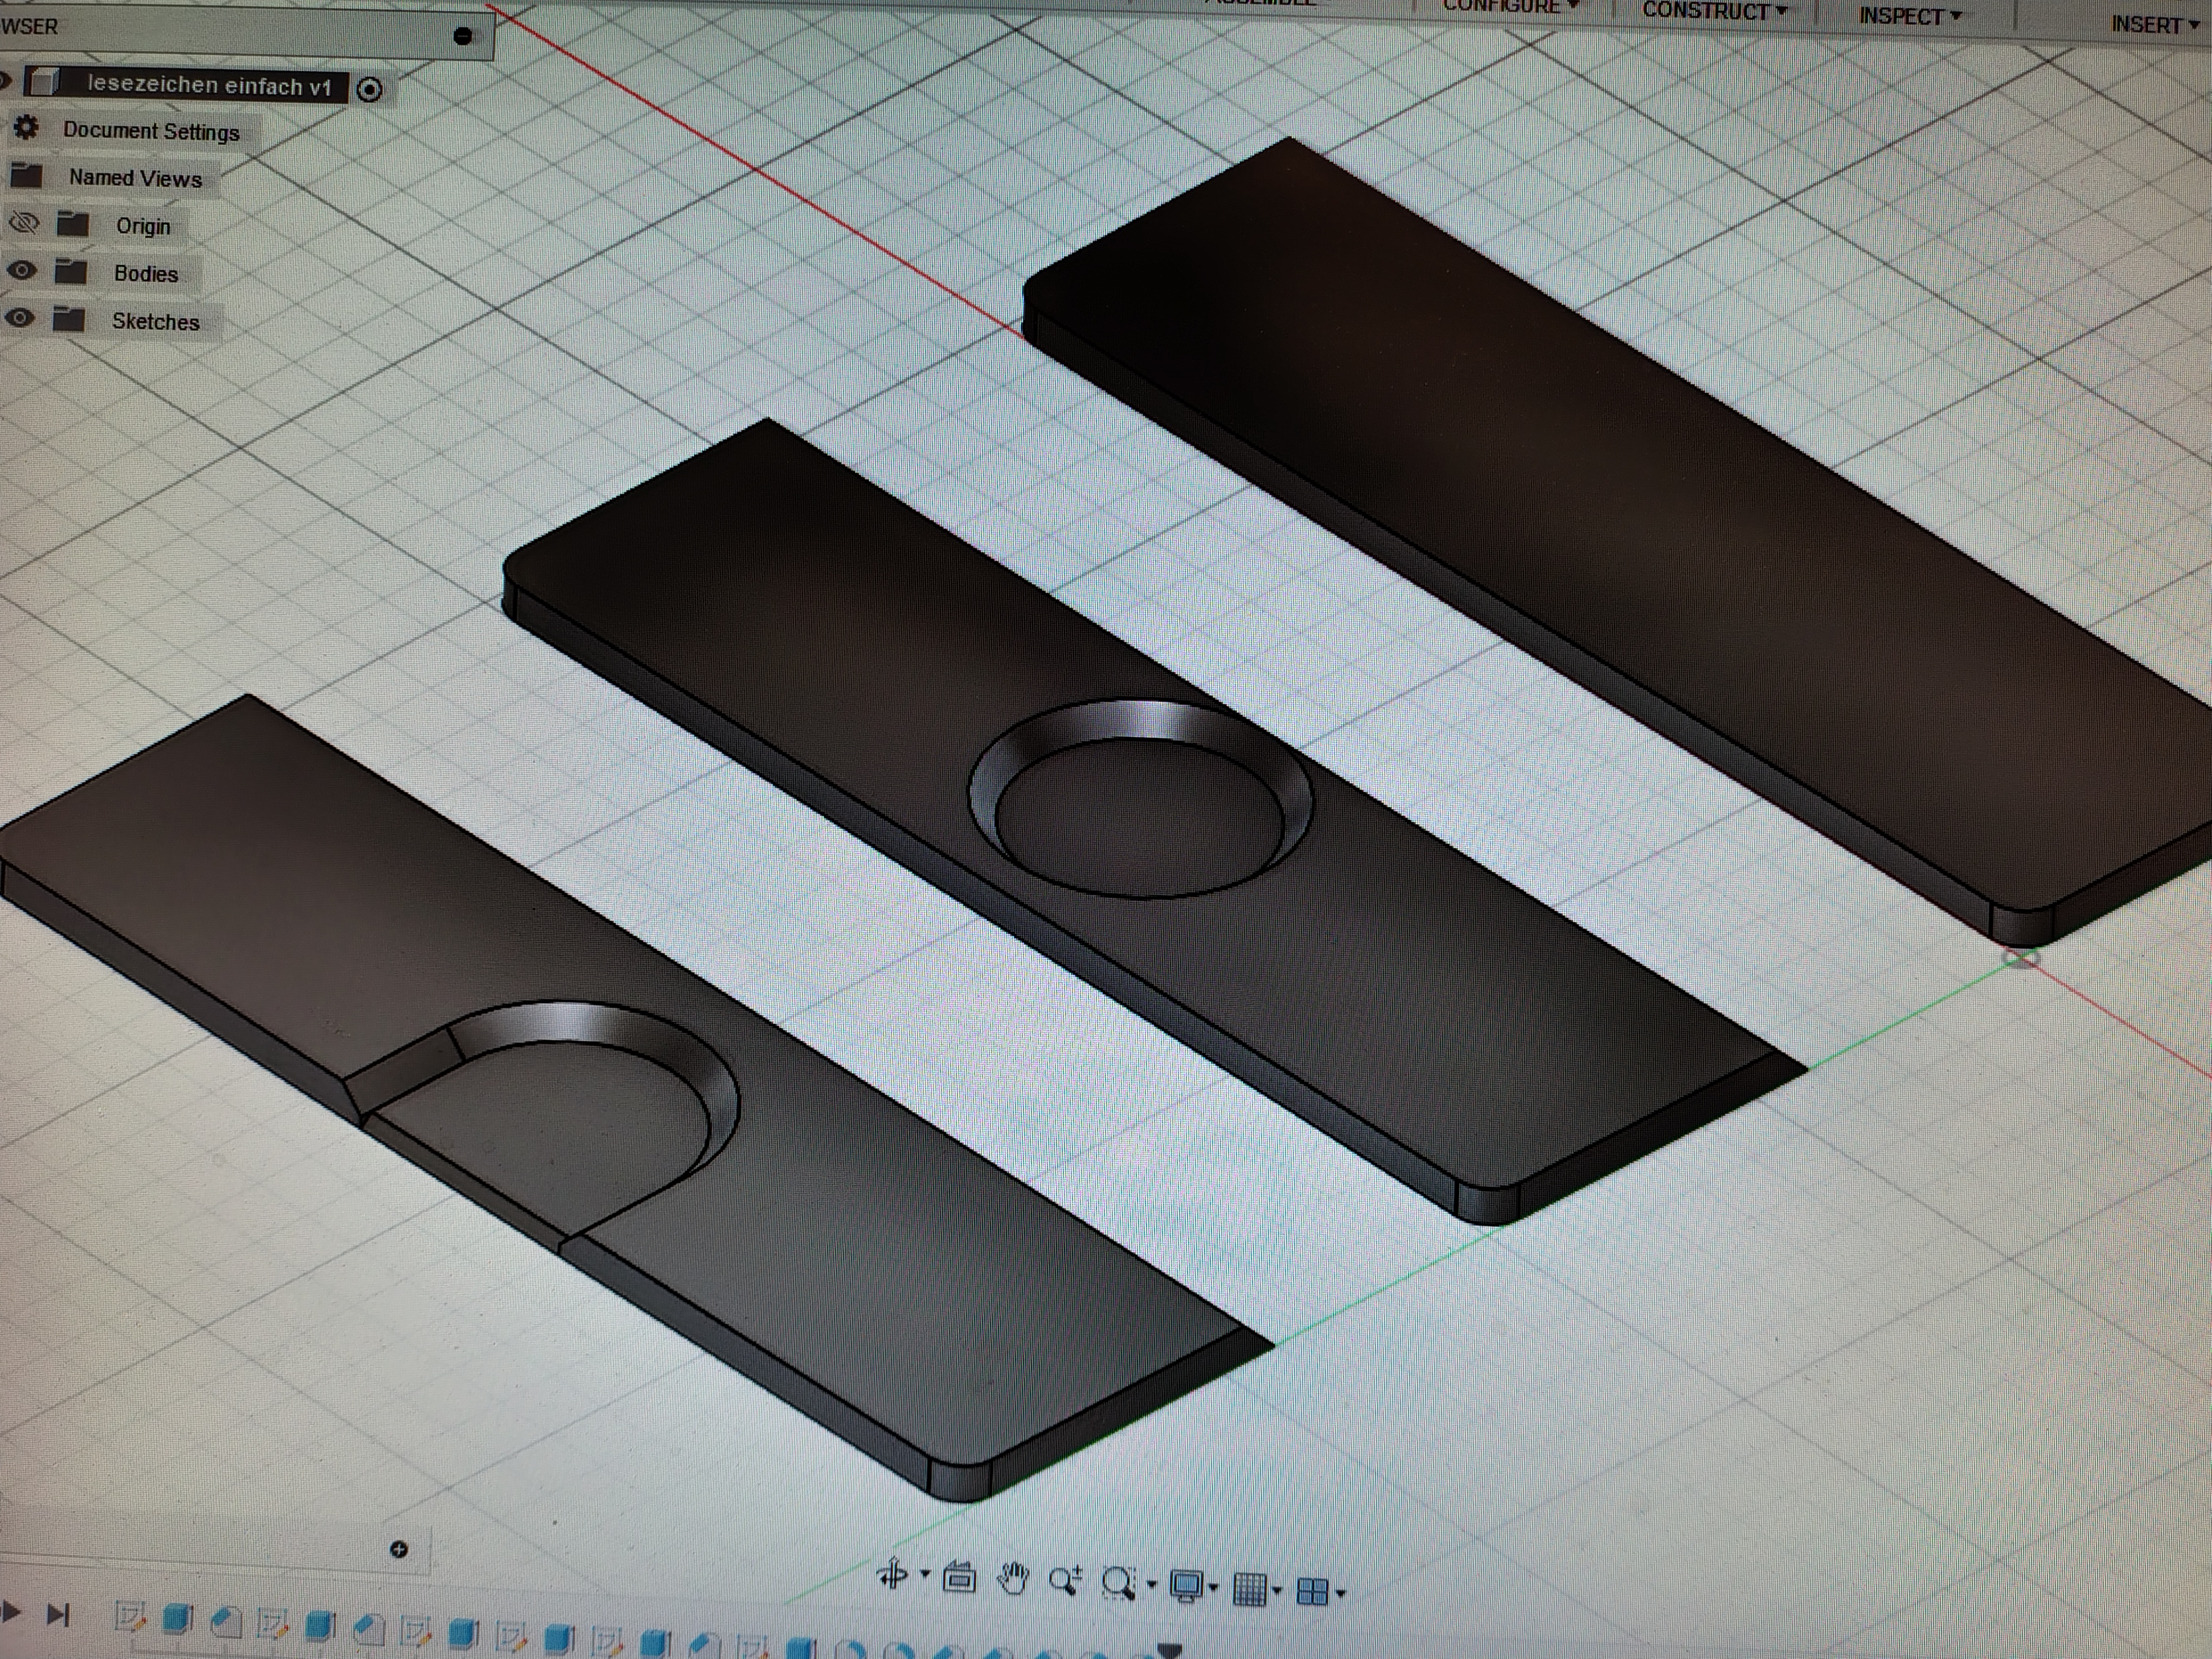The width and height of the screenshot is (2212, 1659).
Task: Click the Document Settings gear icon
Action: point(26,127)
